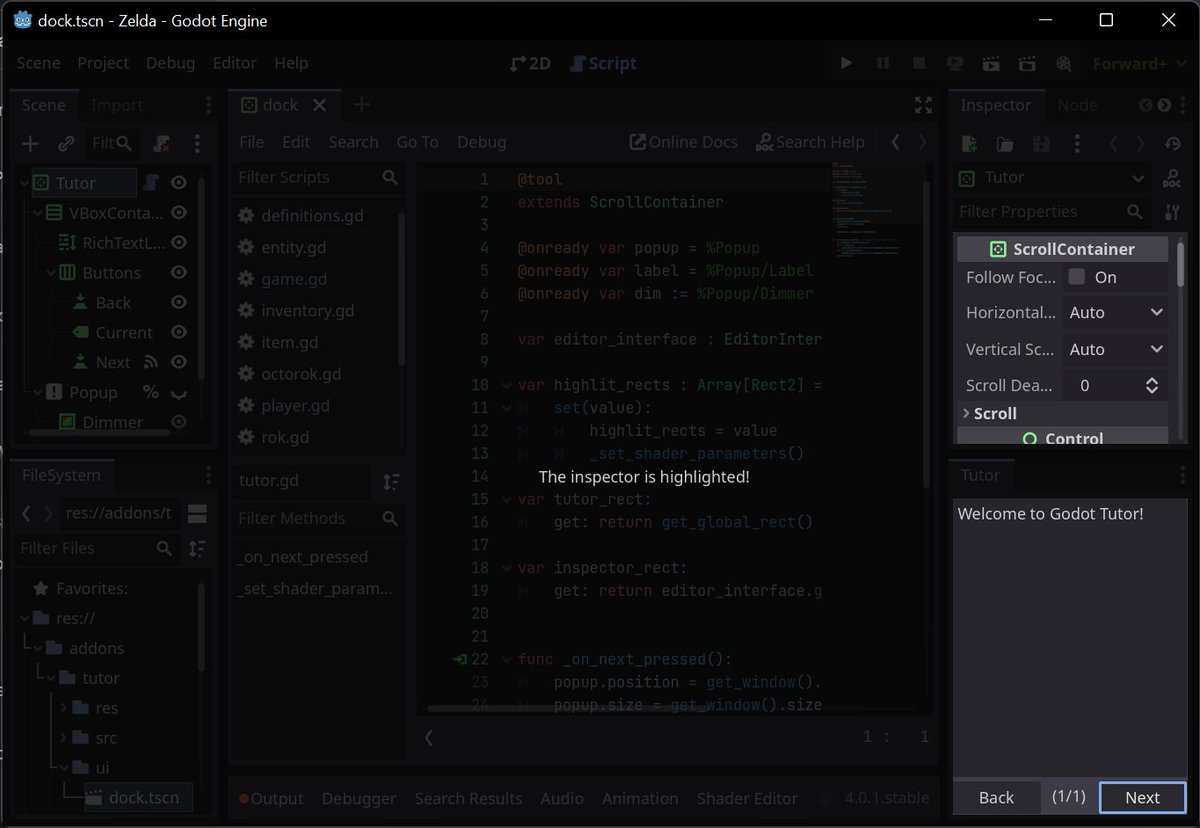Fold code at line 10 highlit_rects
Image resolution: width=1200 pixels, height=828 pixels.
pos(506,385)
